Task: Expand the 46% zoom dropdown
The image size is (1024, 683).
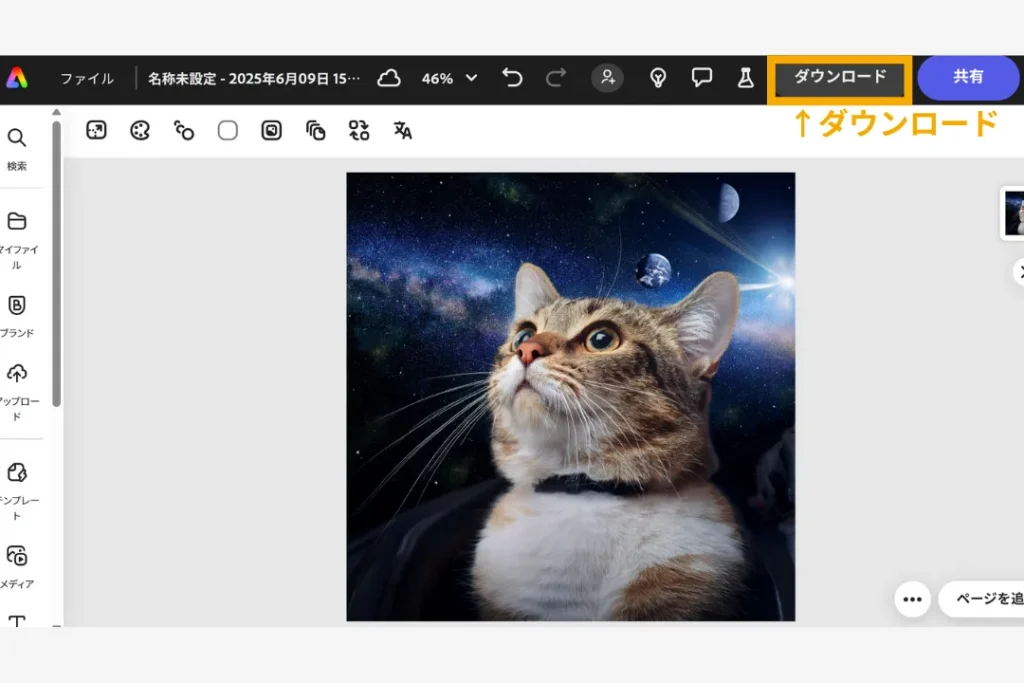Action: pos(449,78)
